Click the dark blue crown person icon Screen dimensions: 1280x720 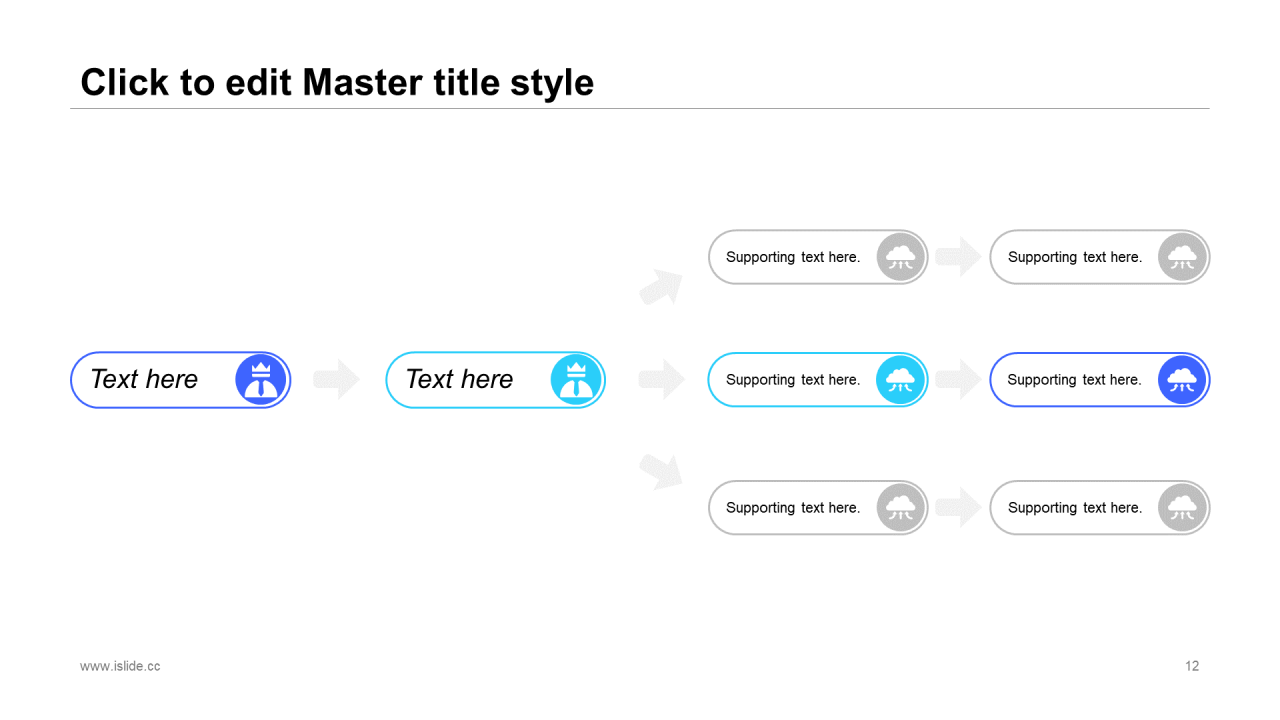pos(261,380)
